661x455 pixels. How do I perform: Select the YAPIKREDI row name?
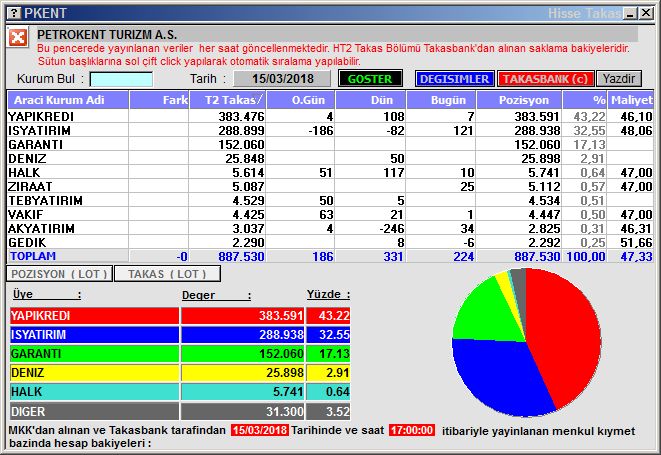[41, 116]
